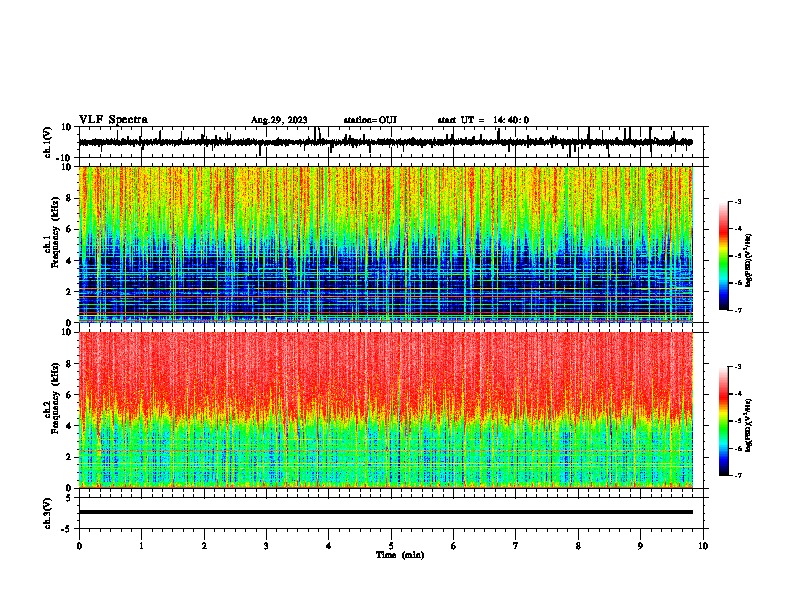Viewport: 792px width, 612px height.
Task: Click the ch.1 spectrogram panel
Action: pos(386,244)
